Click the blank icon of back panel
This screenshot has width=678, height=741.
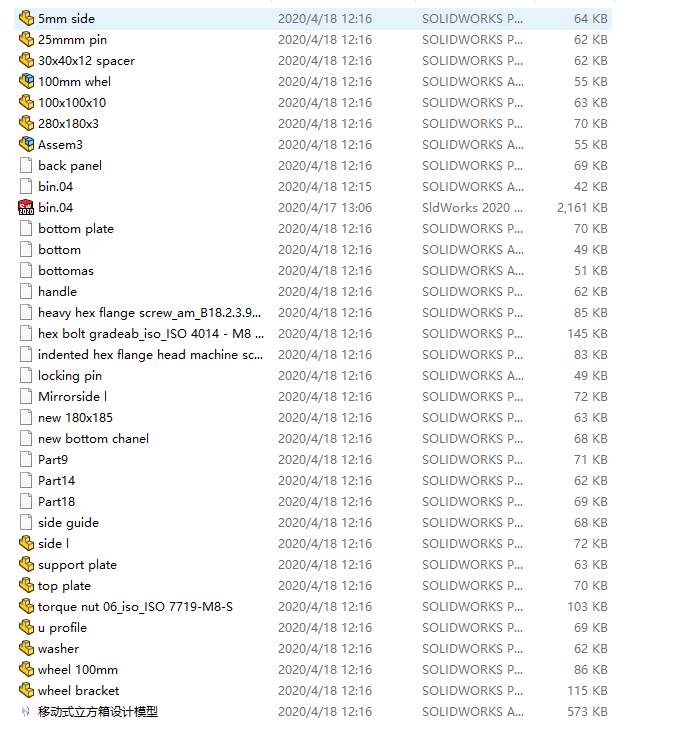(x=26, y=165)
